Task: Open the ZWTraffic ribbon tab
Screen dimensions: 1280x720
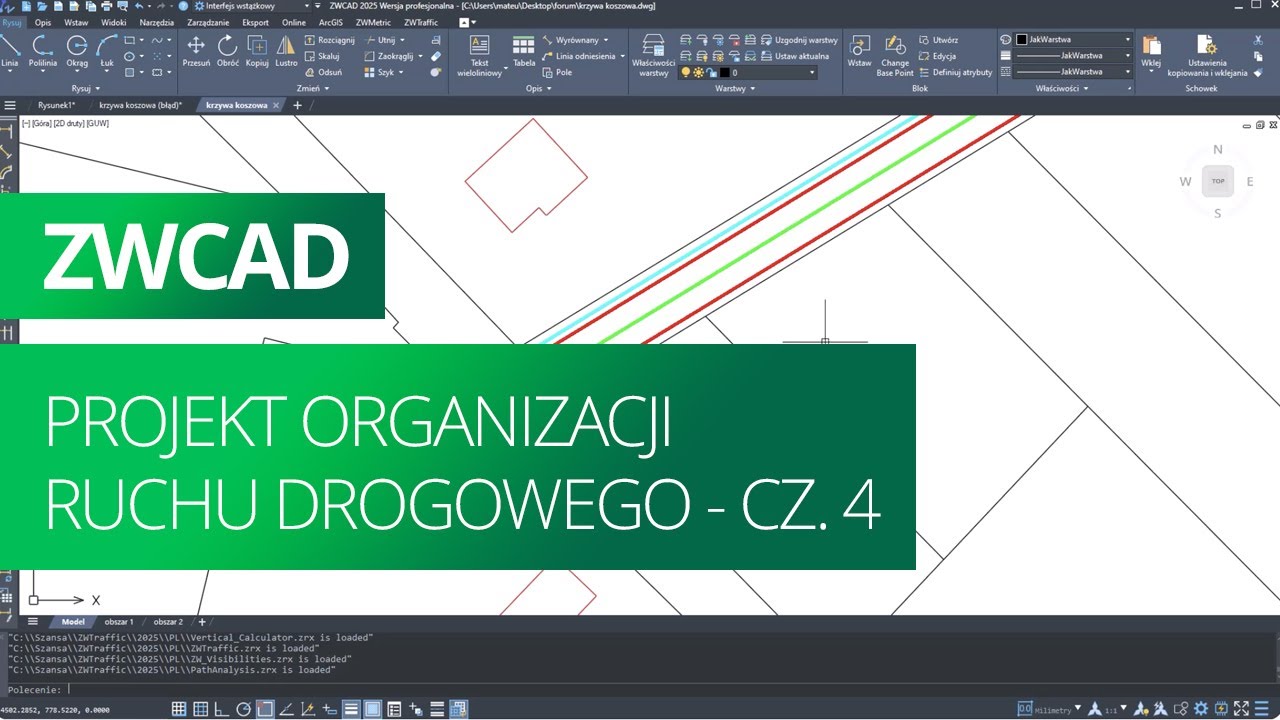Action: [422, 22]
